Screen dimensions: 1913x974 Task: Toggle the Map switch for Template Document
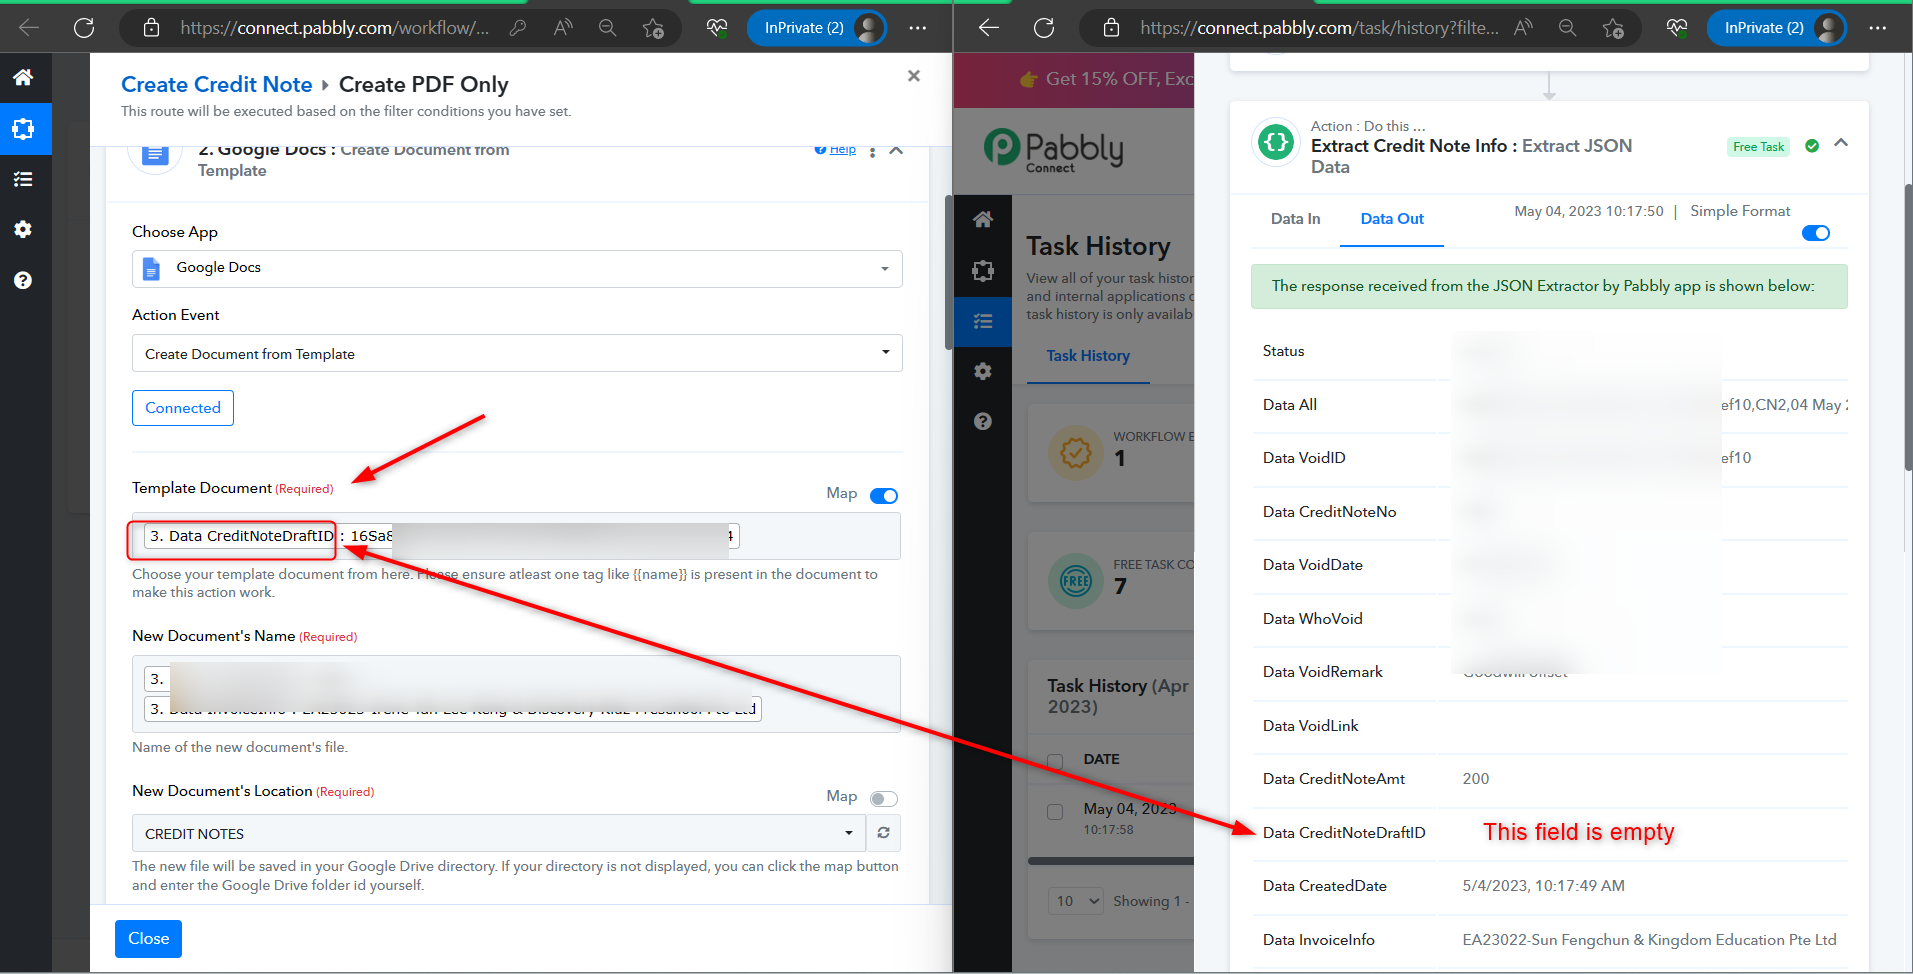coord(884,496)
